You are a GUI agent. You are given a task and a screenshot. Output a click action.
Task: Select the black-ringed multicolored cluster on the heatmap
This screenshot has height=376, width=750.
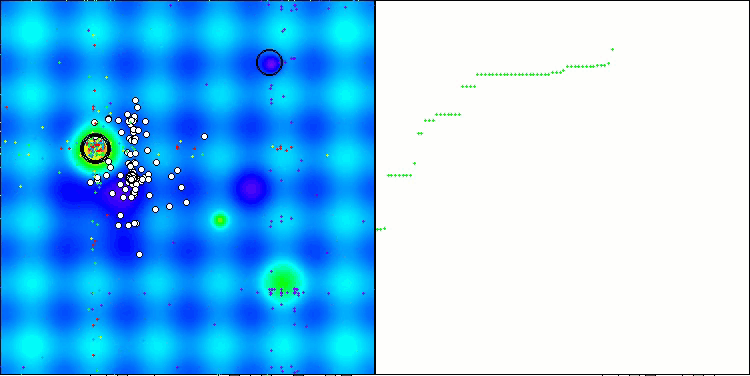point(96,148)
